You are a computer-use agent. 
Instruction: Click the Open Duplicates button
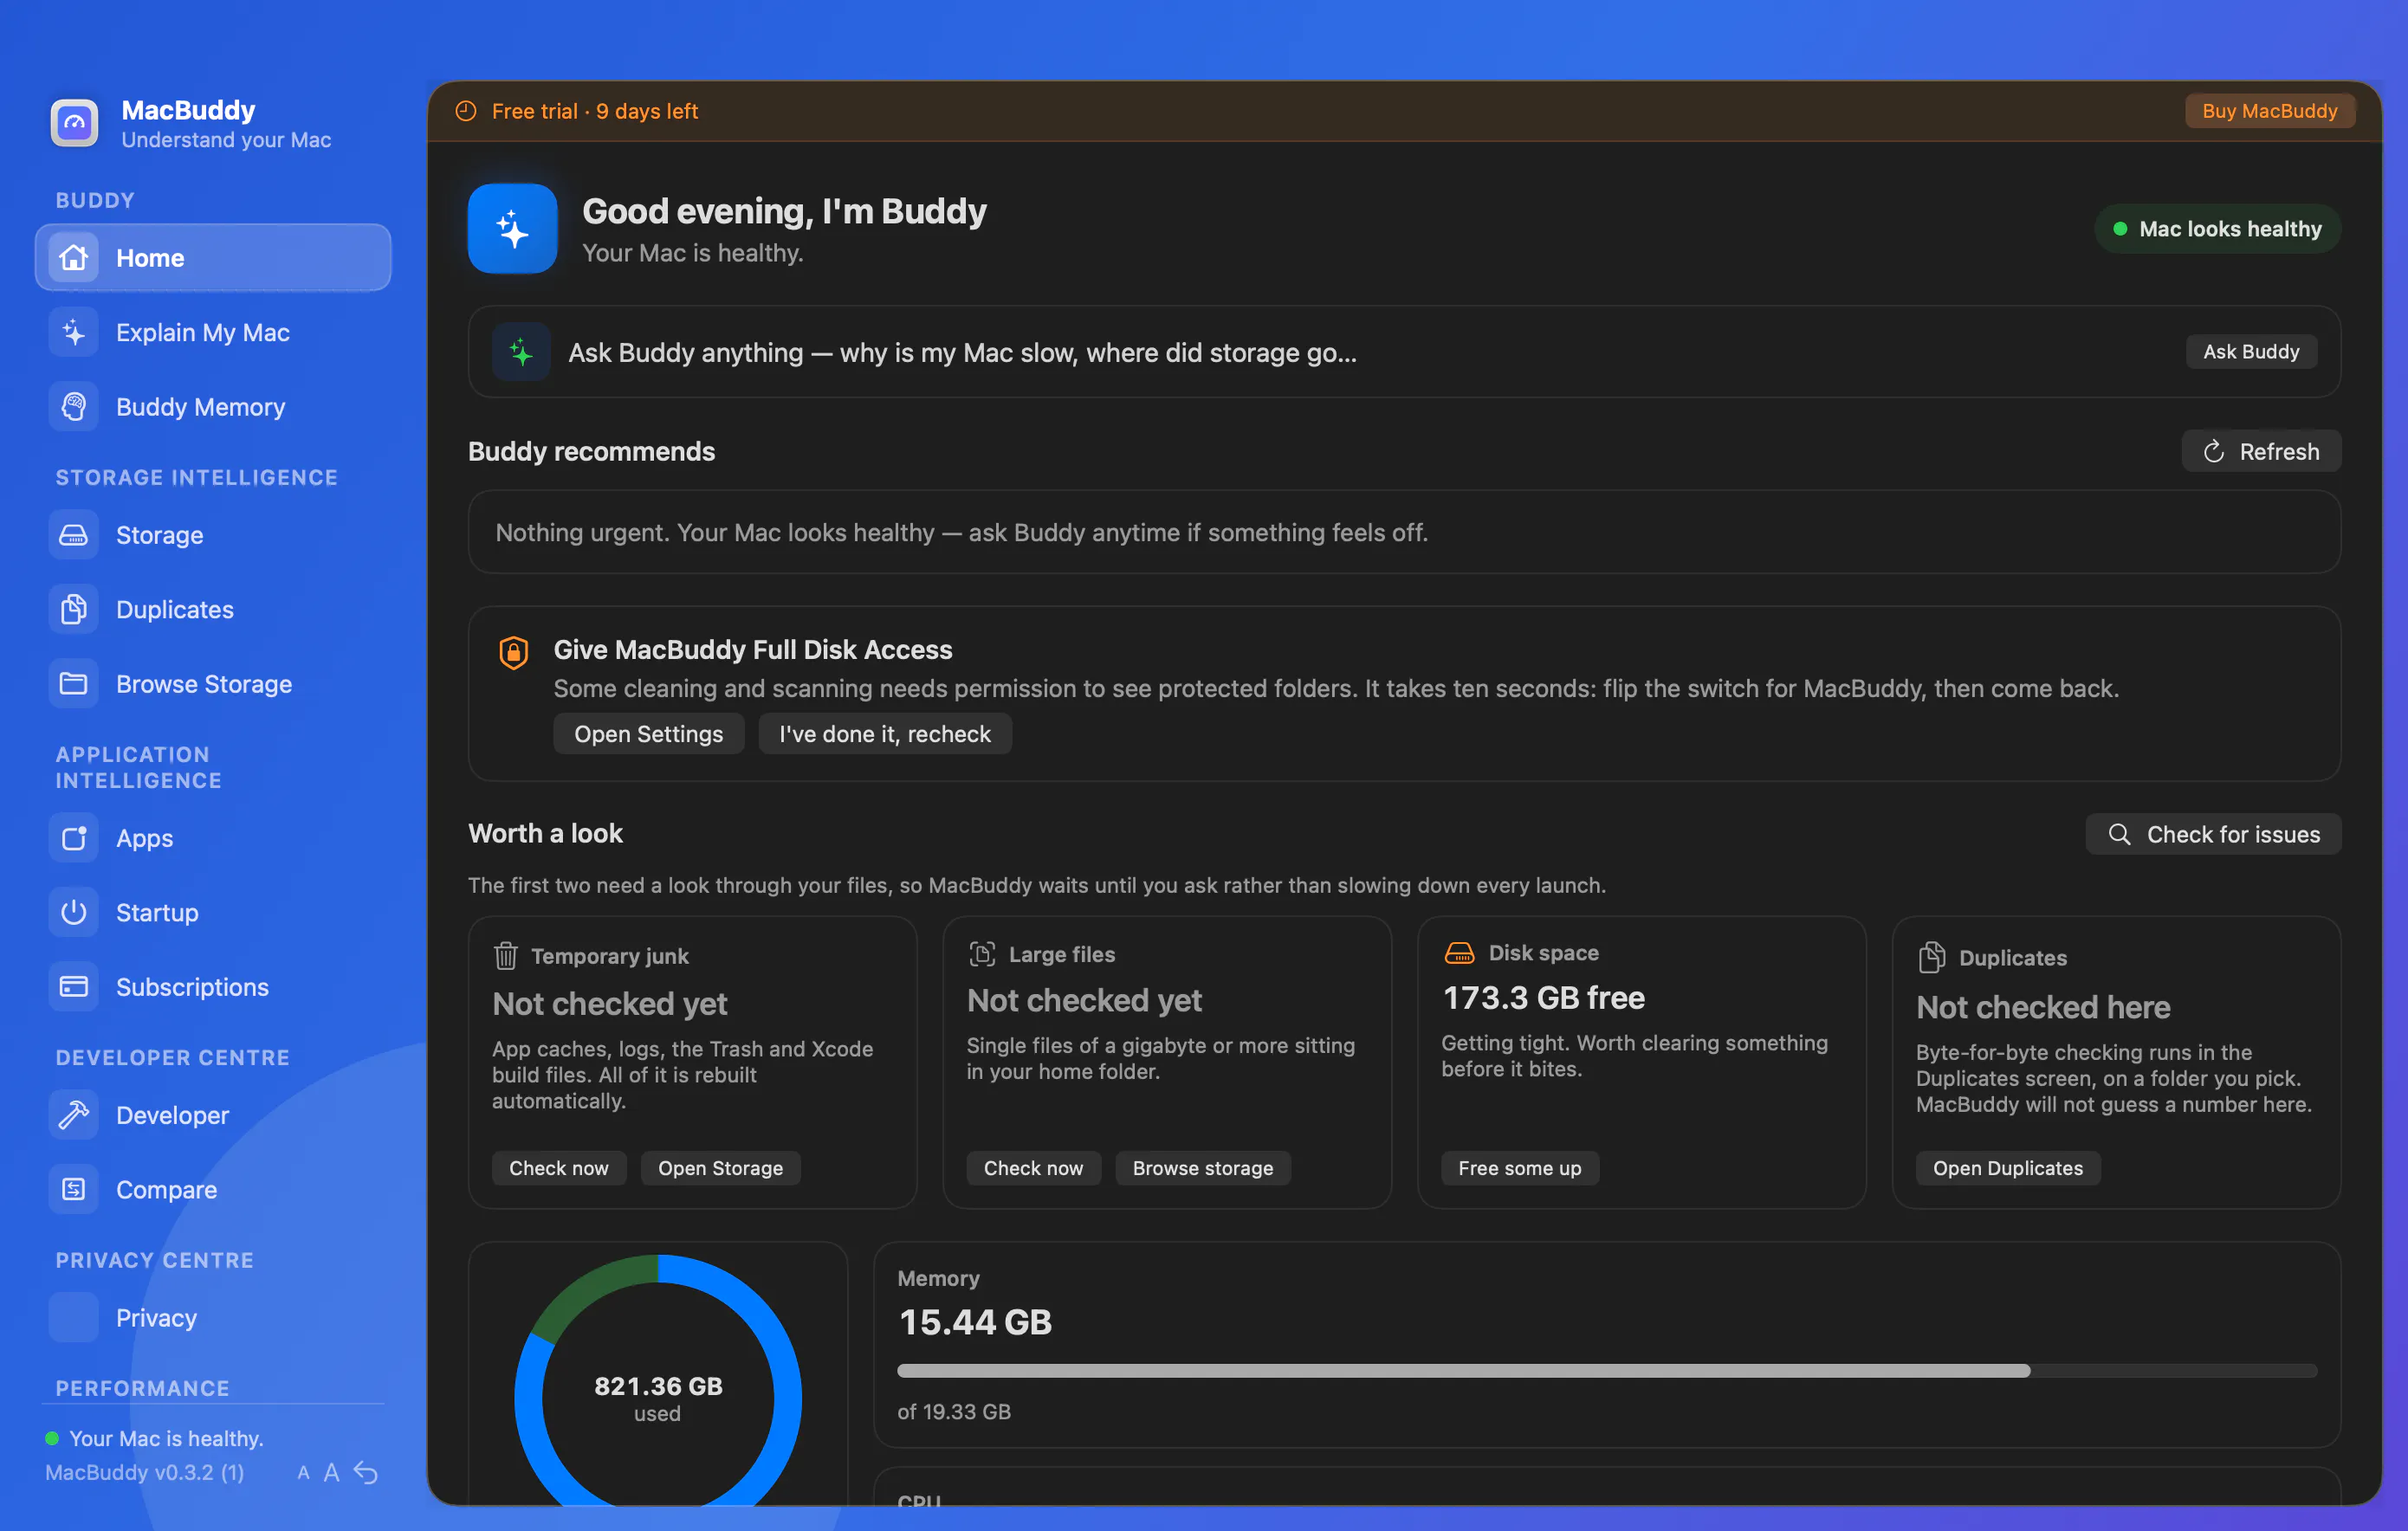tap(2008, 1168)
